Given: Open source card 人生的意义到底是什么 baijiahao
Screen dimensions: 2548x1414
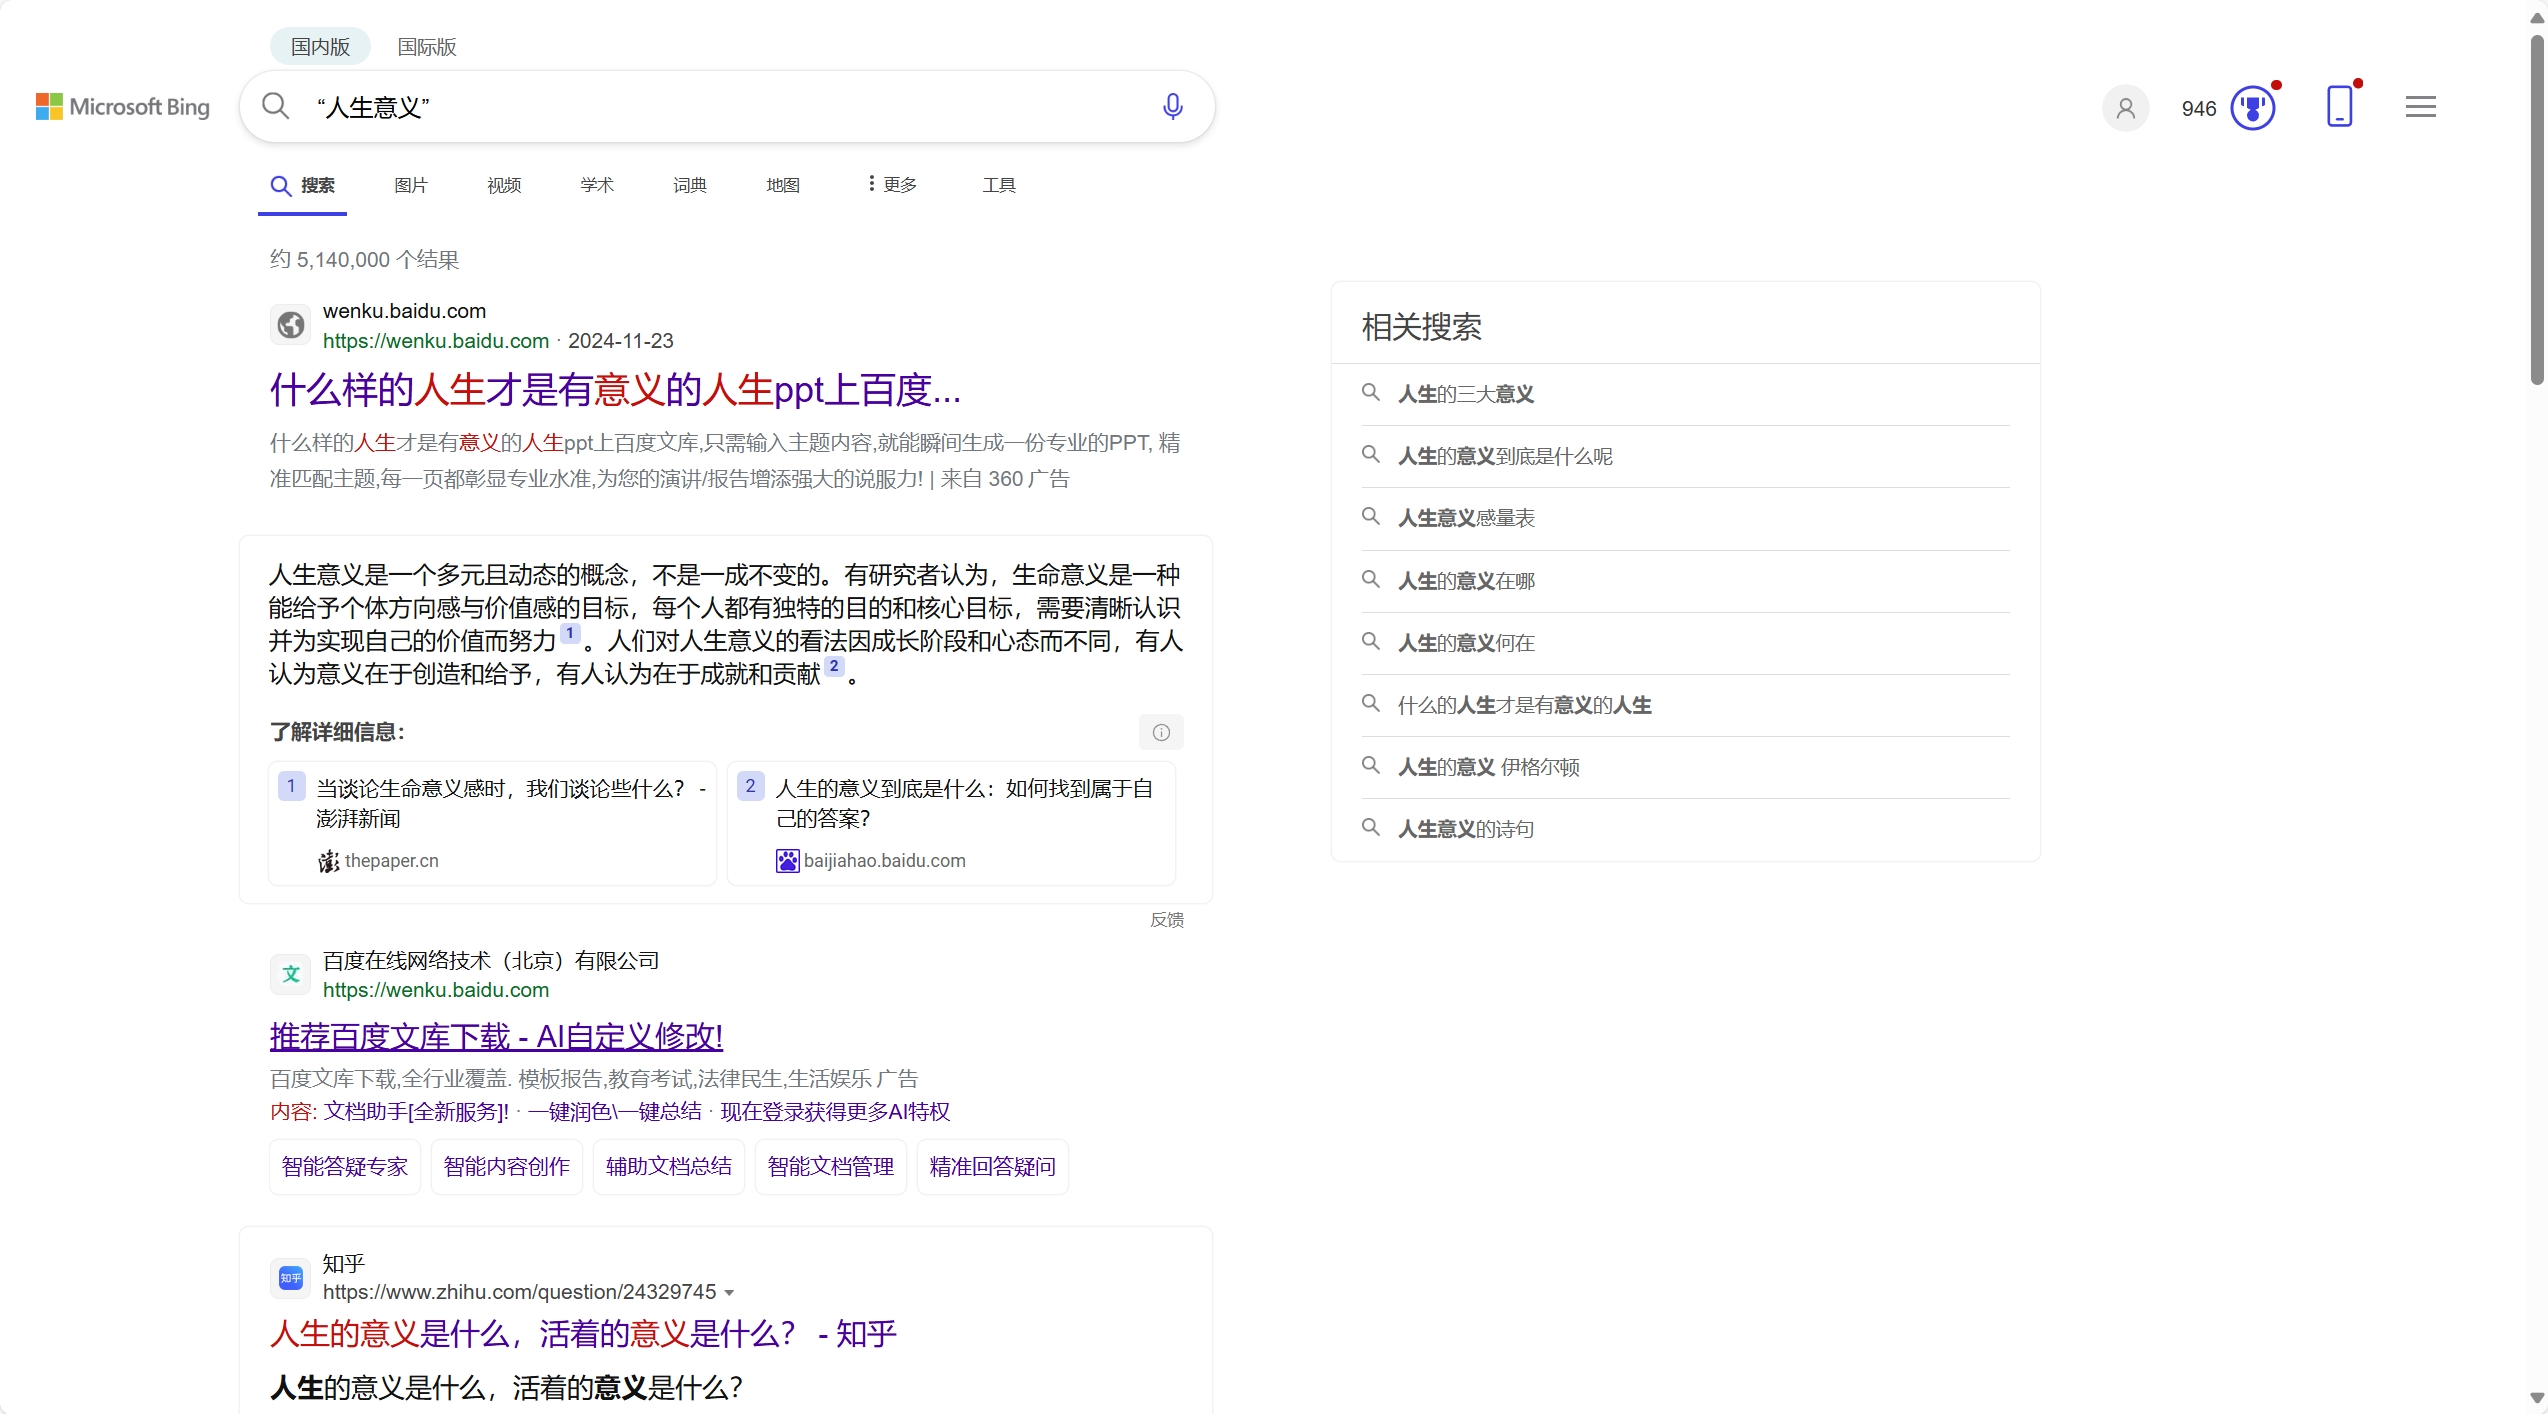Looking at the screenshot, I should (x=951, y=823).
